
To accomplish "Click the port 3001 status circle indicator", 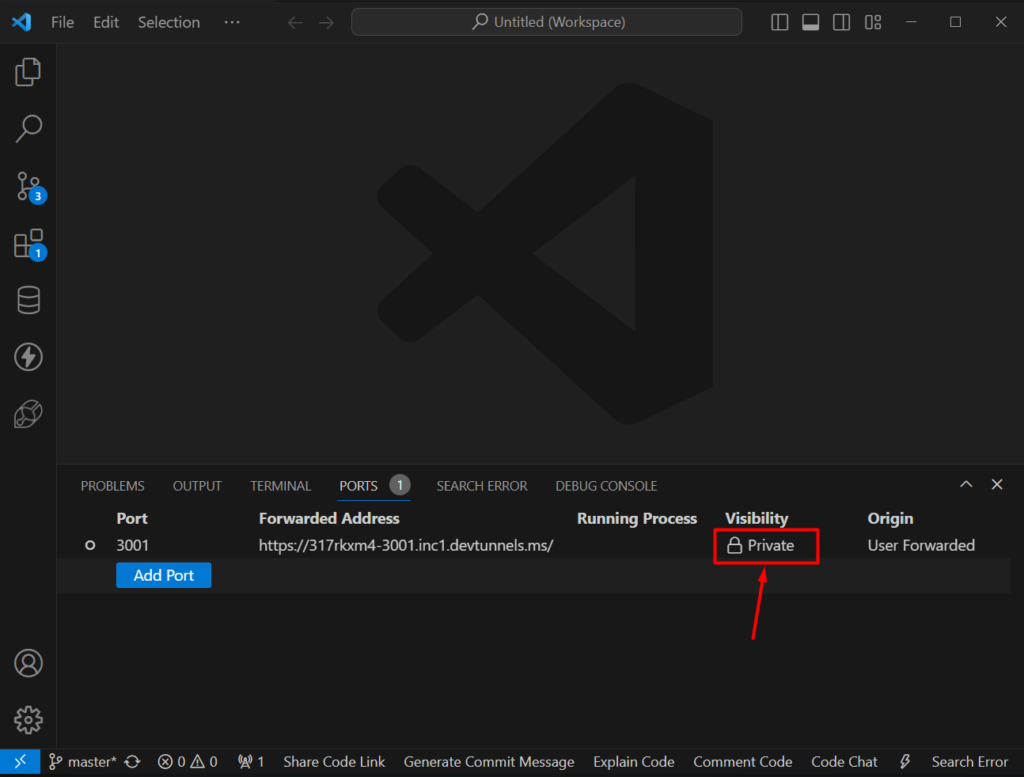I will (x=90, y=545).
